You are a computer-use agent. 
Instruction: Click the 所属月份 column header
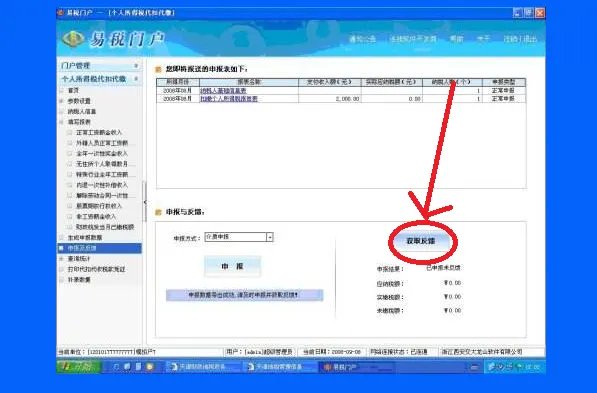tap(177, 82)
